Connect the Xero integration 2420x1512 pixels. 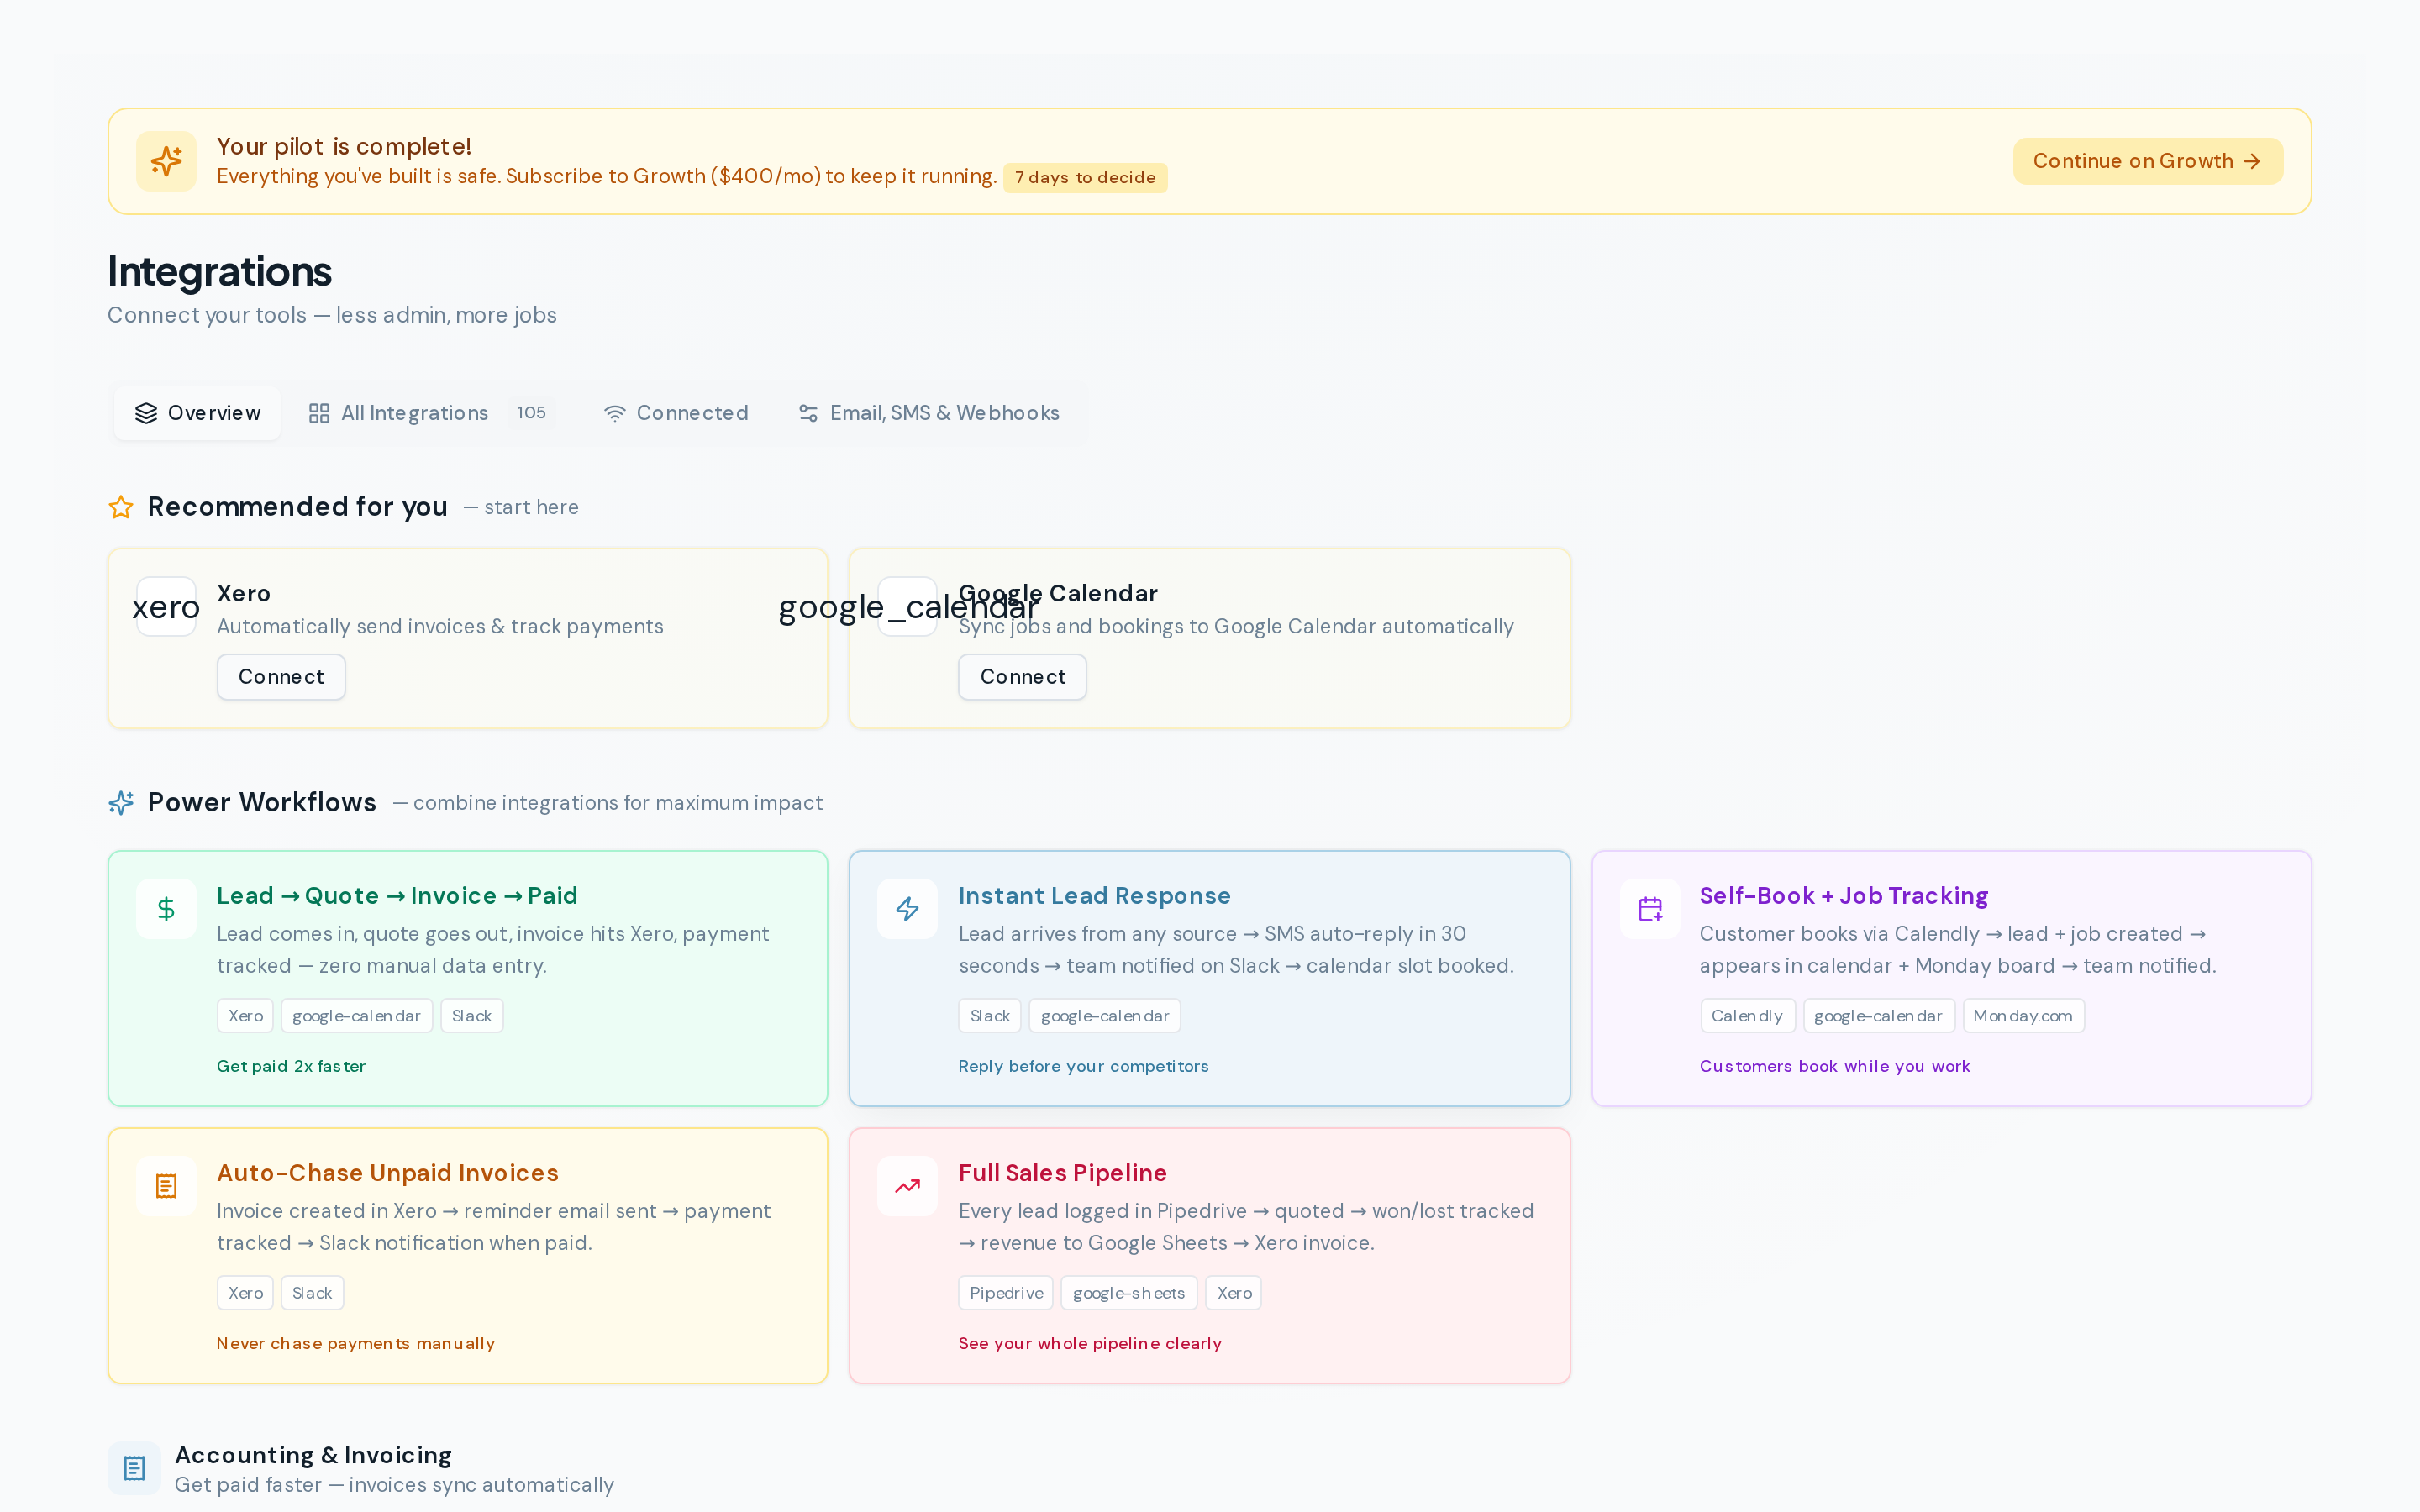(x=281, y=677)
